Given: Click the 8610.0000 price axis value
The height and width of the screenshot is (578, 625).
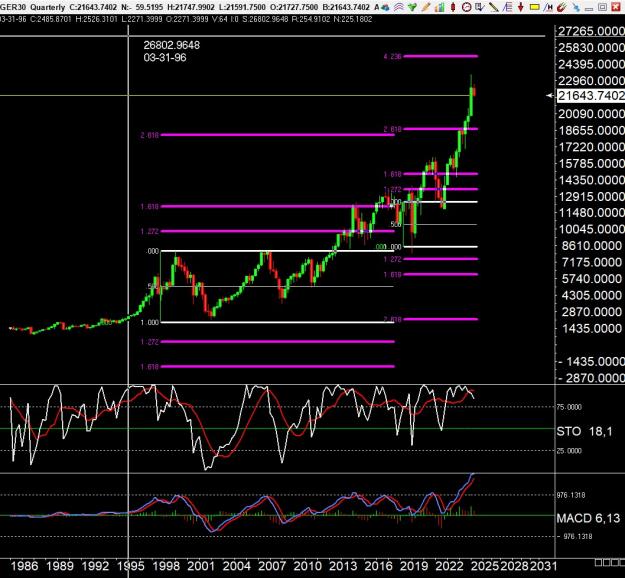Looking at the screenshot, I should click(x=592, y=246).
